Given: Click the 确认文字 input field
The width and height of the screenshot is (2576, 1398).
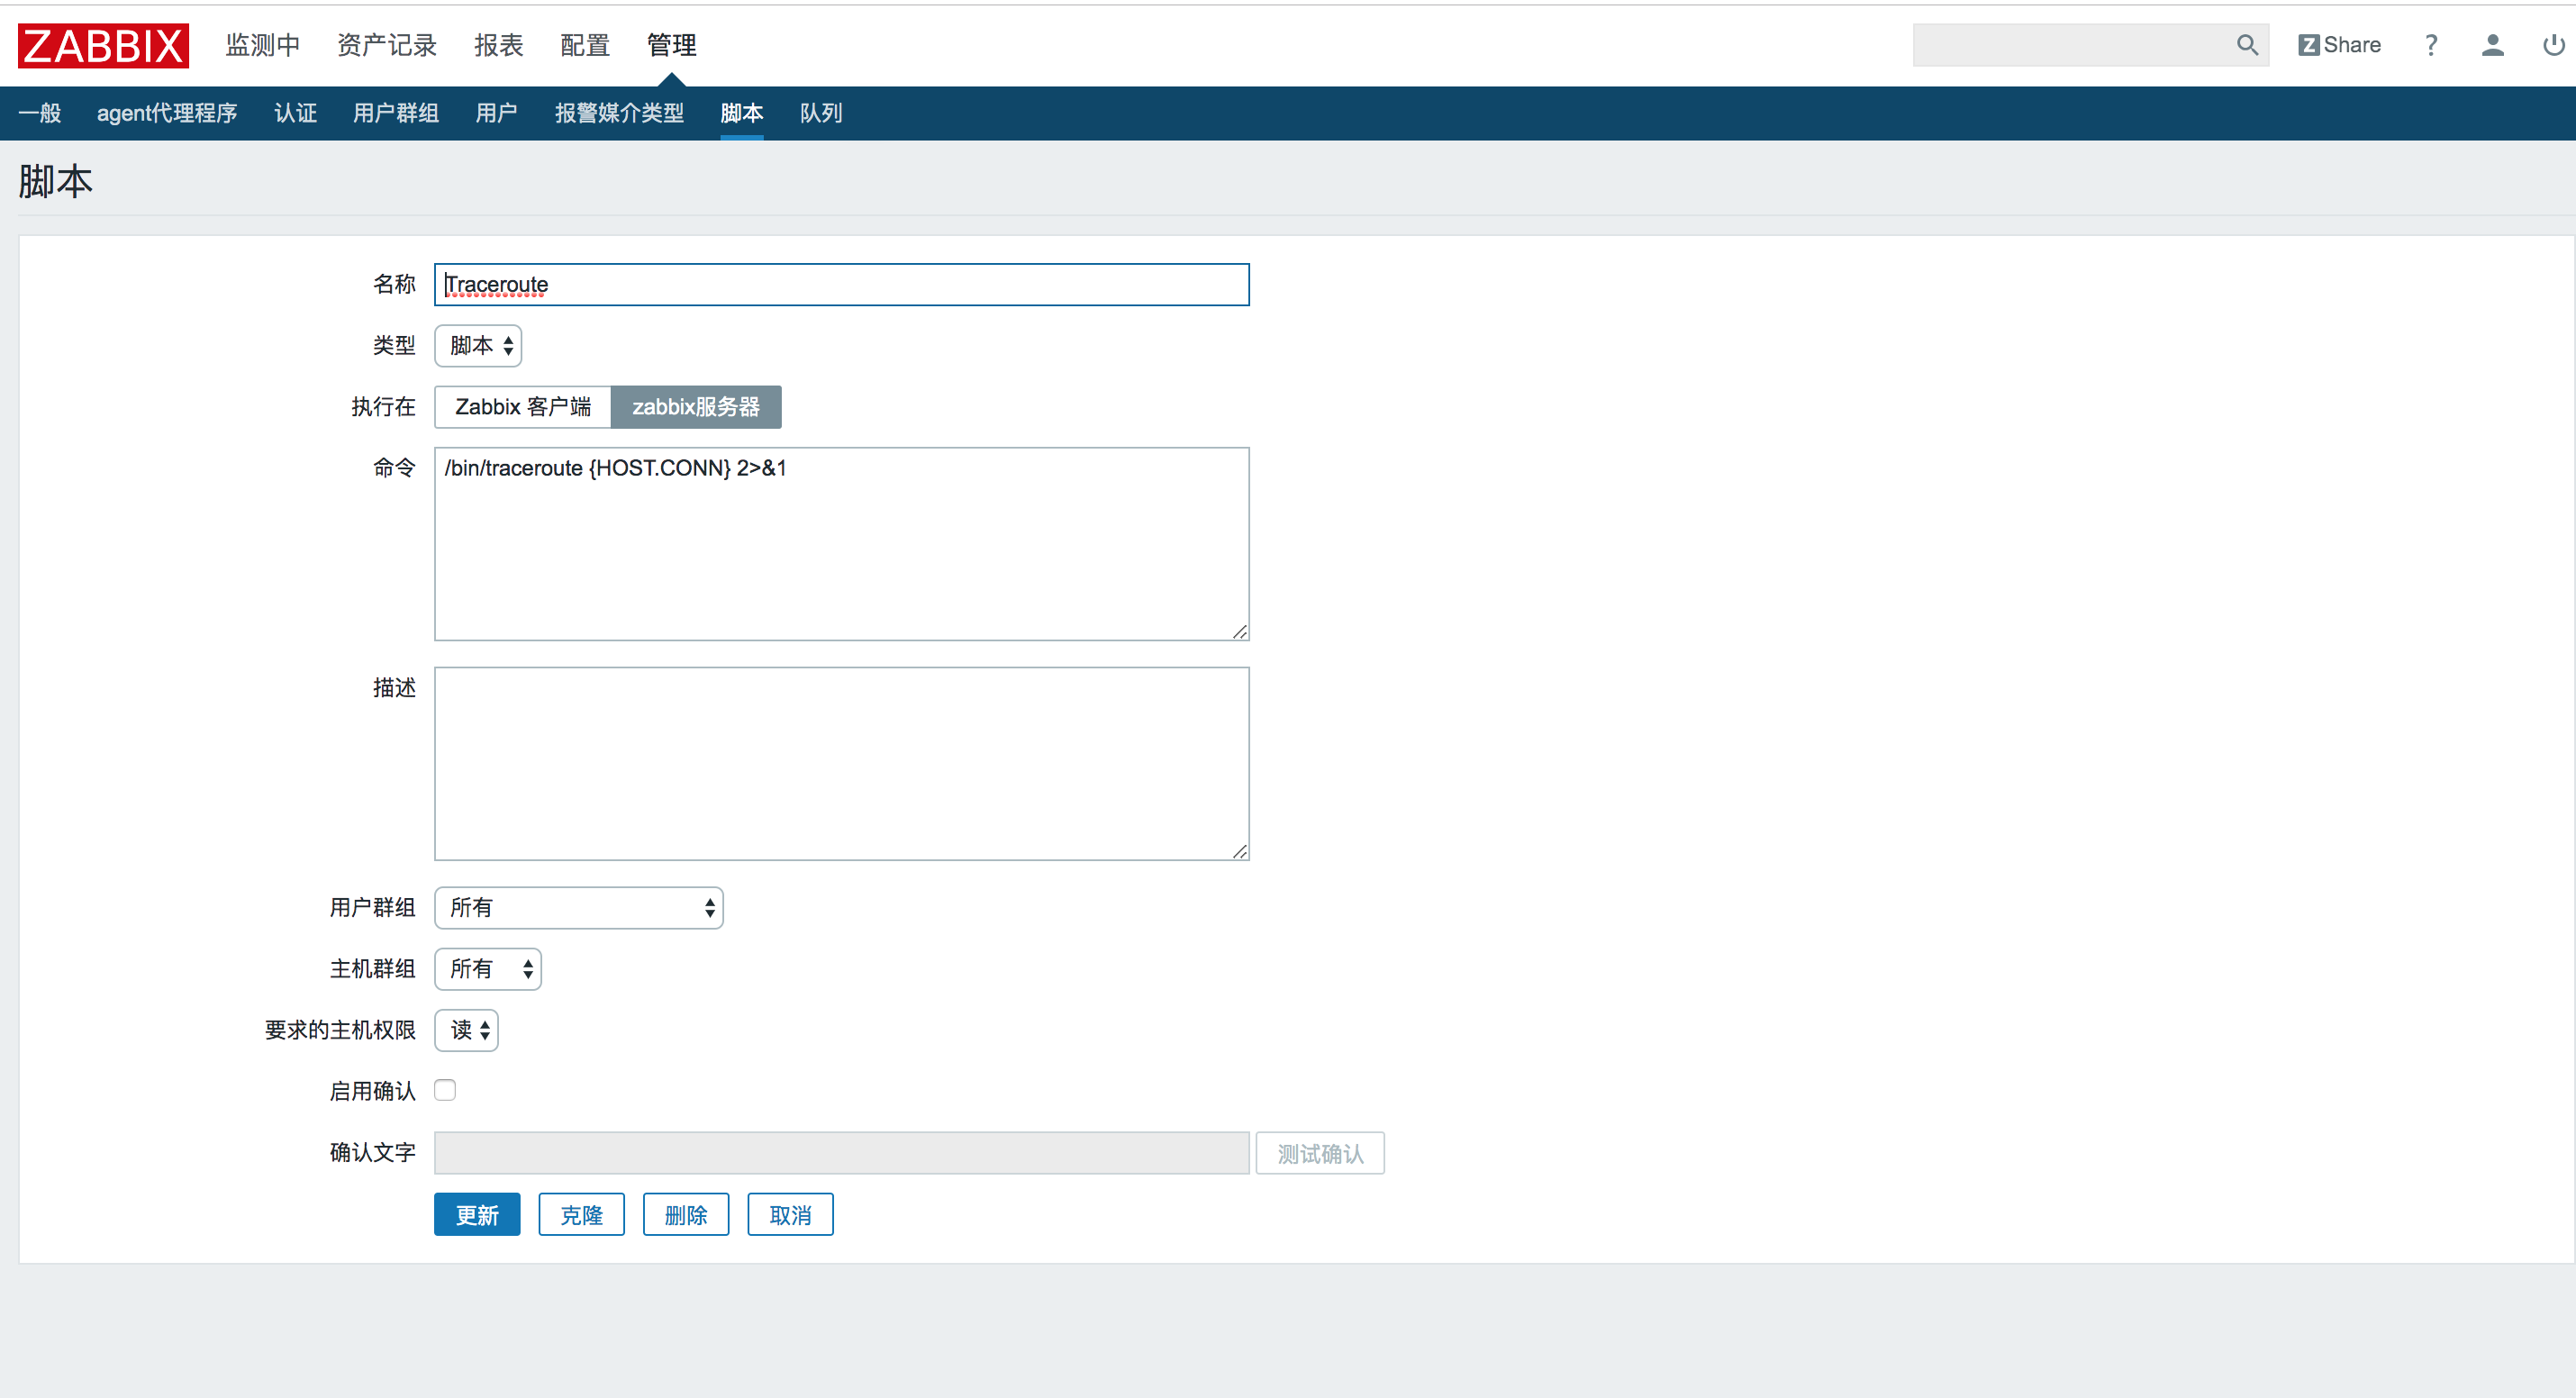Looking at the screenshot, I should point(842,1153).
